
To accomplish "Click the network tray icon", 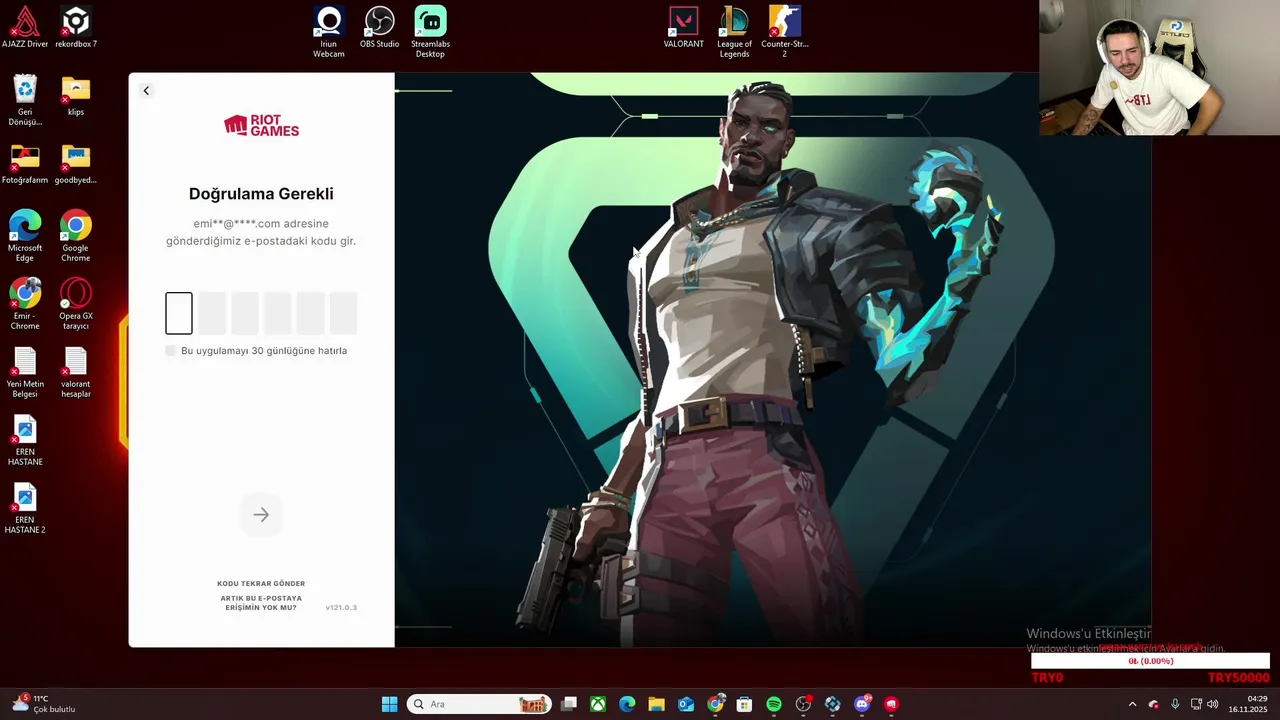I will click(x=1196, y=704).
